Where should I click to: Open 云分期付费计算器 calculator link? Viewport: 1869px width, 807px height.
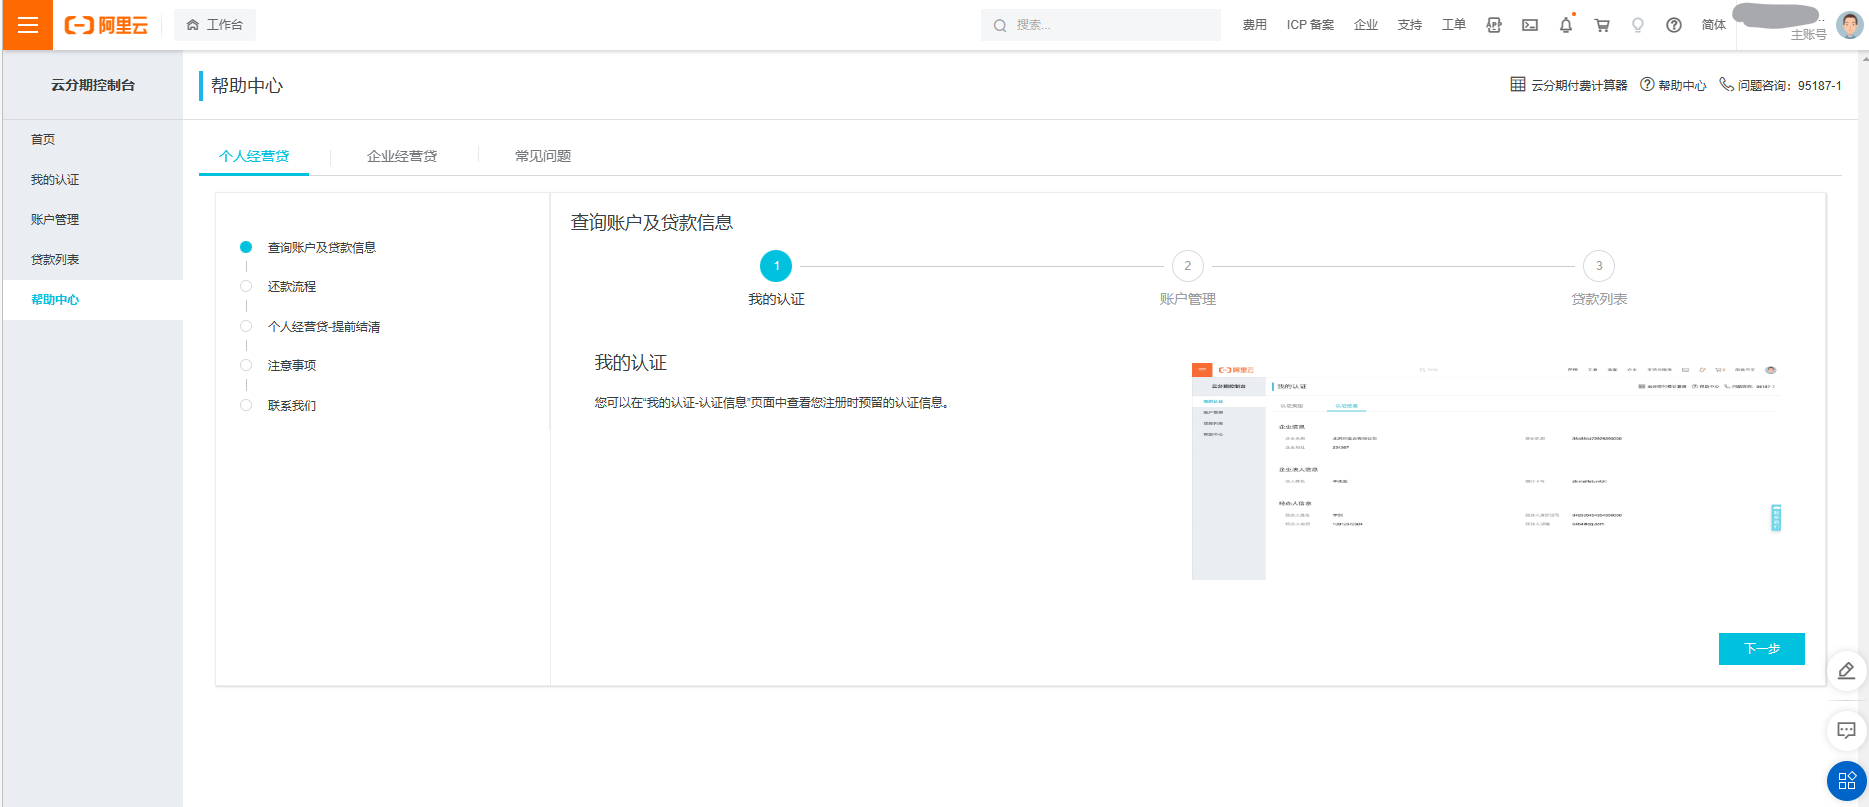pyautogui.click(x=1569, y=85)
